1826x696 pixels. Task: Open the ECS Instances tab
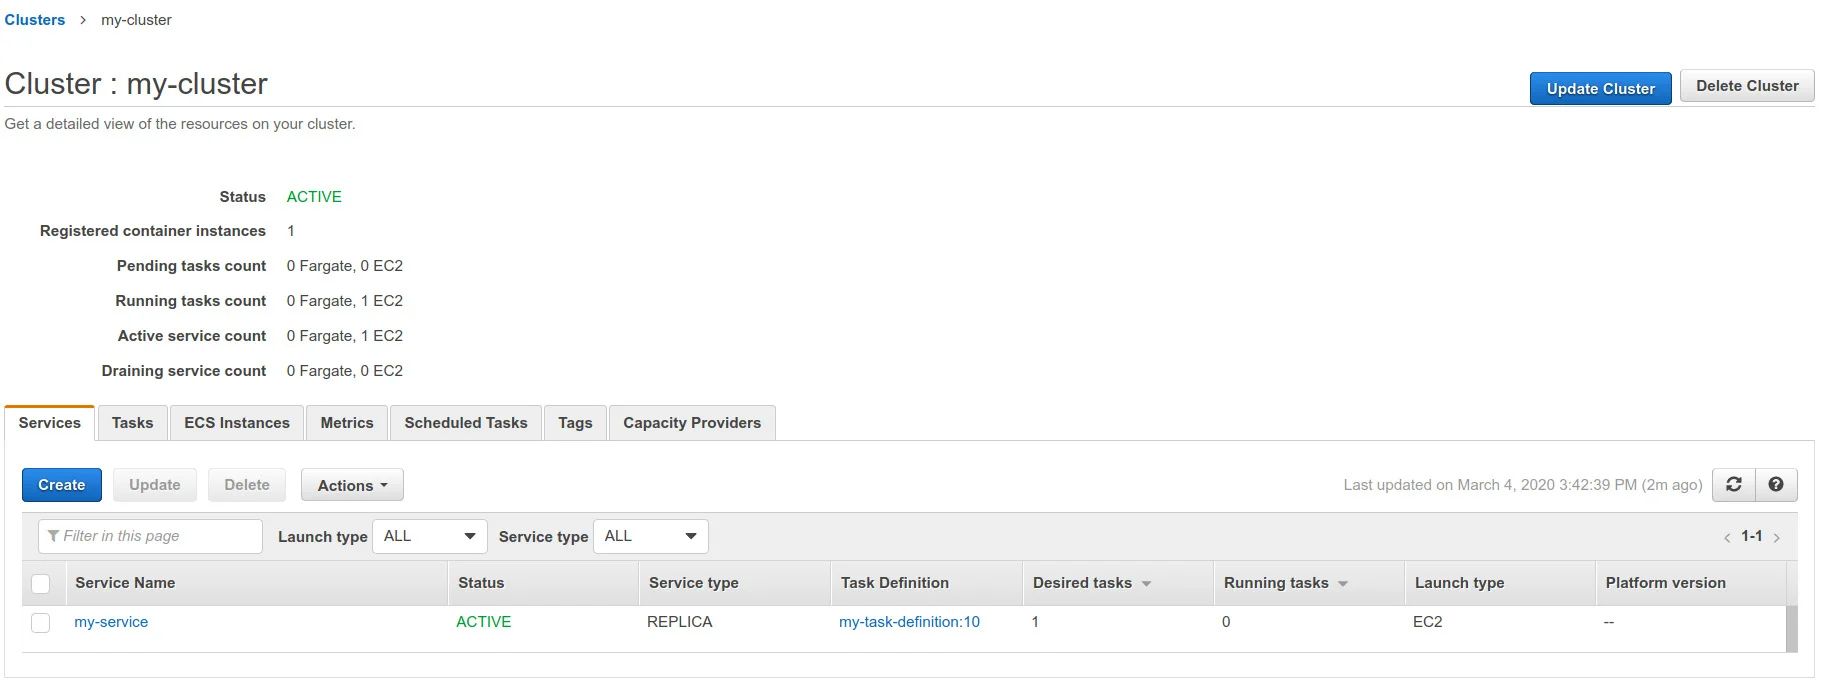[x=237, y=423]
